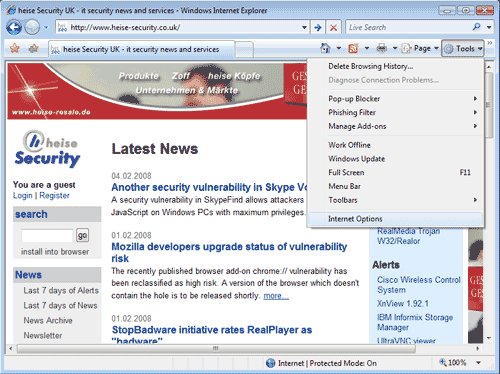Viewport: 500px width, 374px height.
Task: Click the Forward navigation button
Action: 32,27
